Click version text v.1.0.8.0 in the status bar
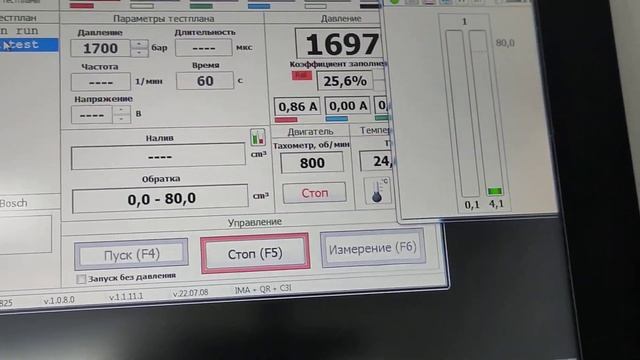 [59, 300]
